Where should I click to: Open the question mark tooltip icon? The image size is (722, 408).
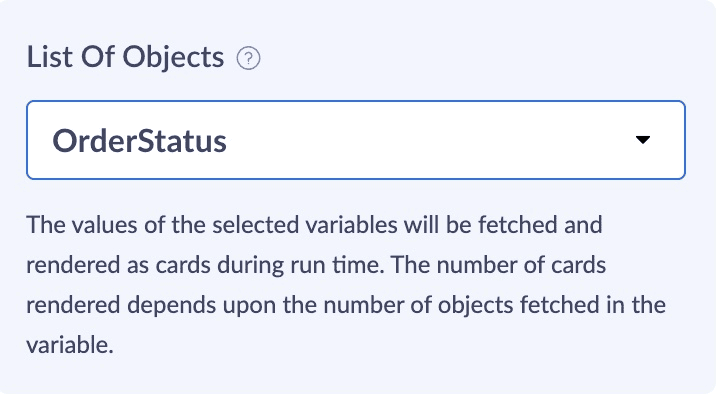click(248, 59)
